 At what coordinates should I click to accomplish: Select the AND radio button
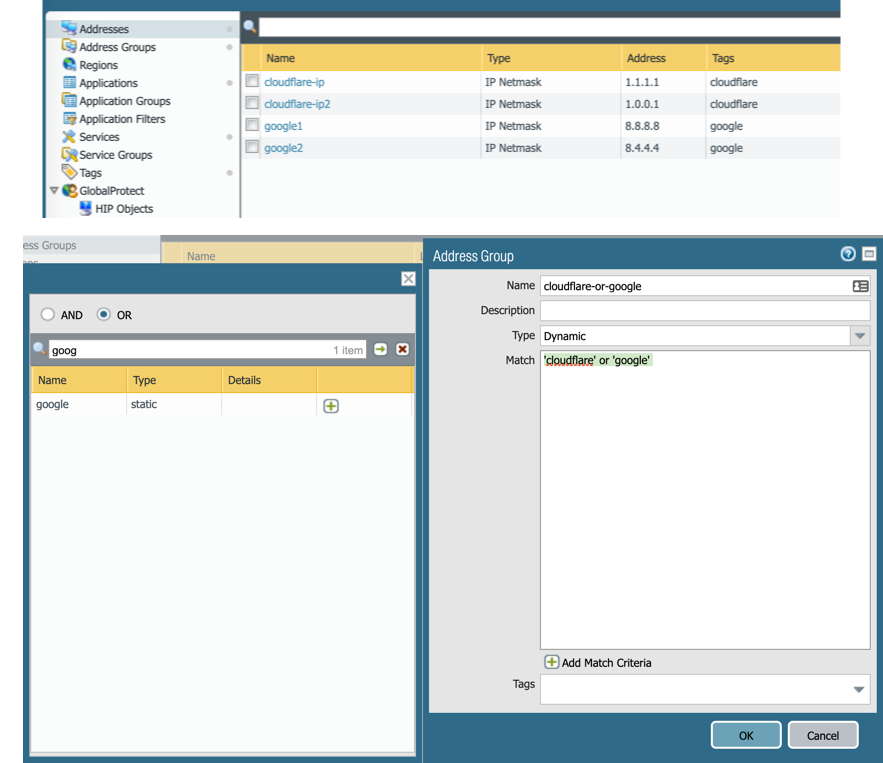(48, 315)
